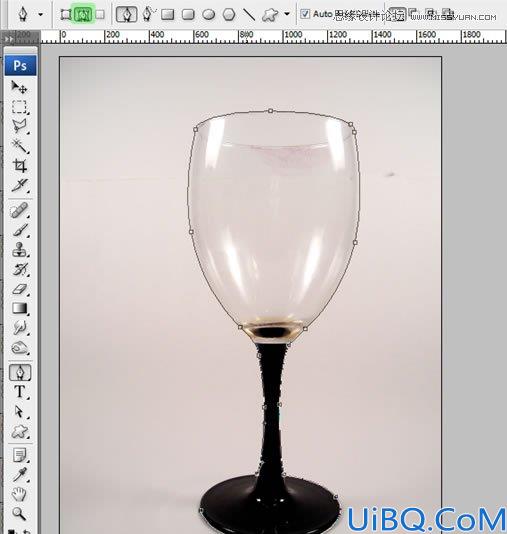The width and height of the screenshot is (507, 534).
Task: Click the anchor at bowl's bottom-right base
Action: tap(305, 329)
